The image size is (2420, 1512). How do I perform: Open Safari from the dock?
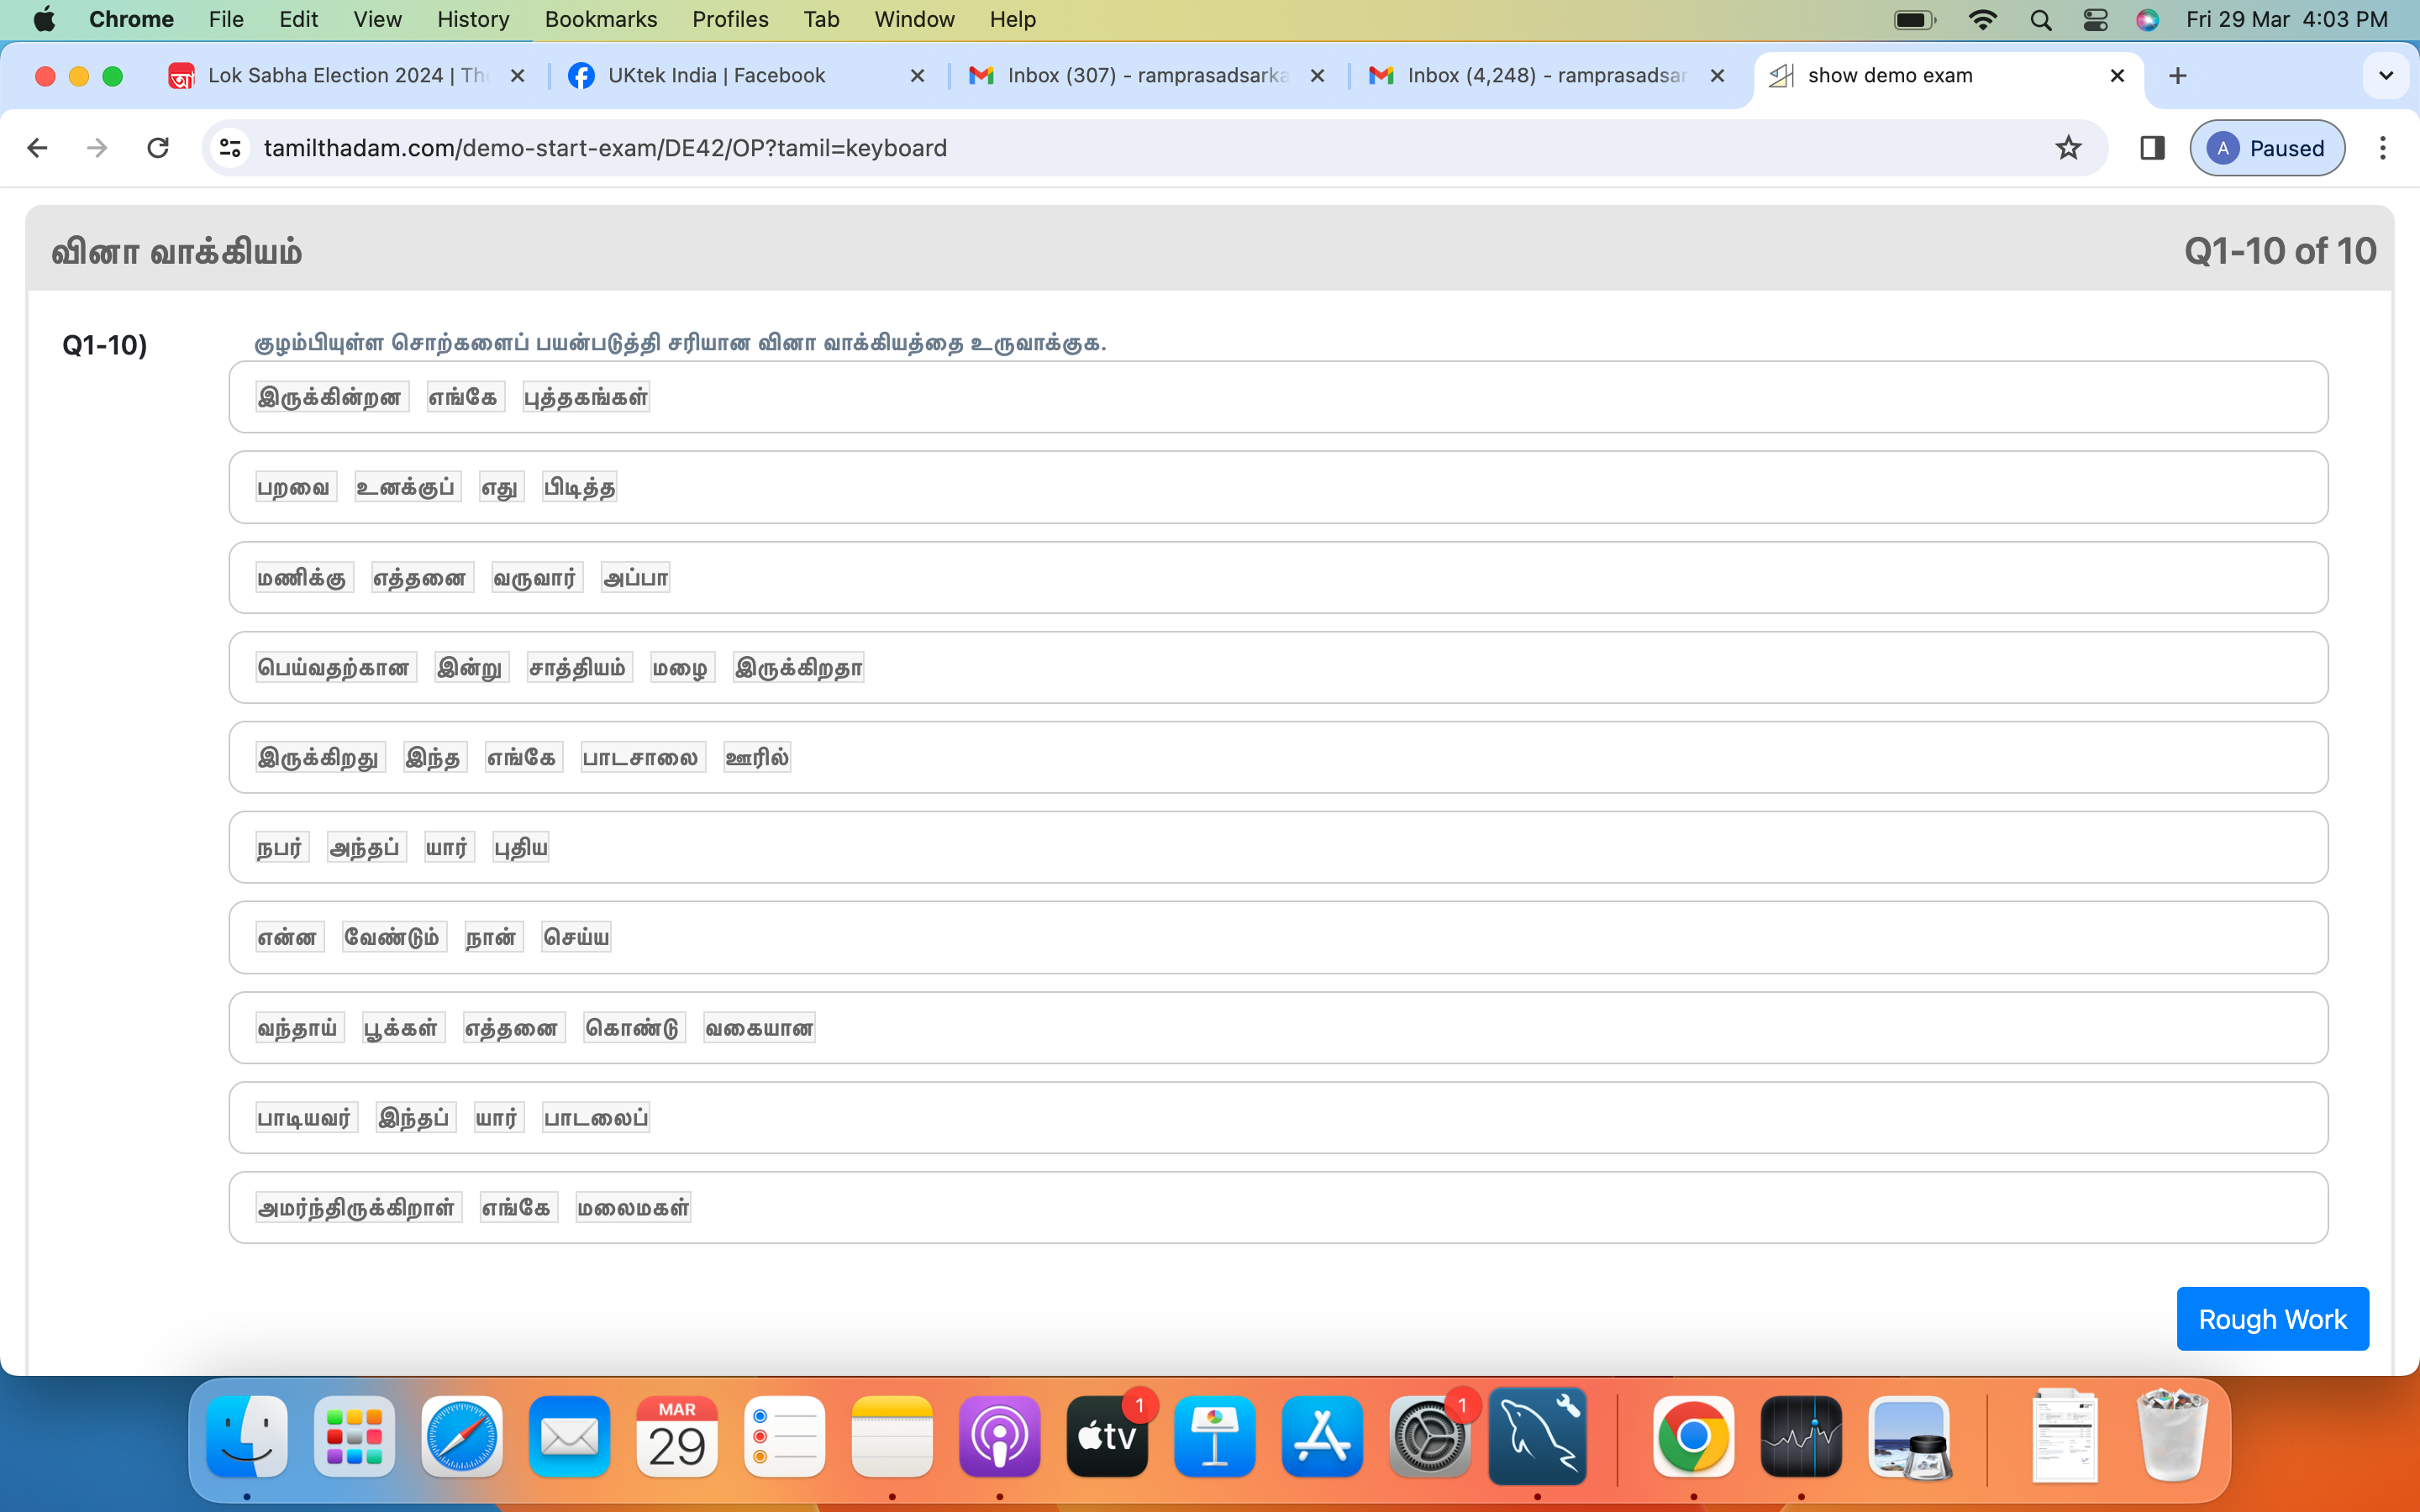click(461, 1437)
